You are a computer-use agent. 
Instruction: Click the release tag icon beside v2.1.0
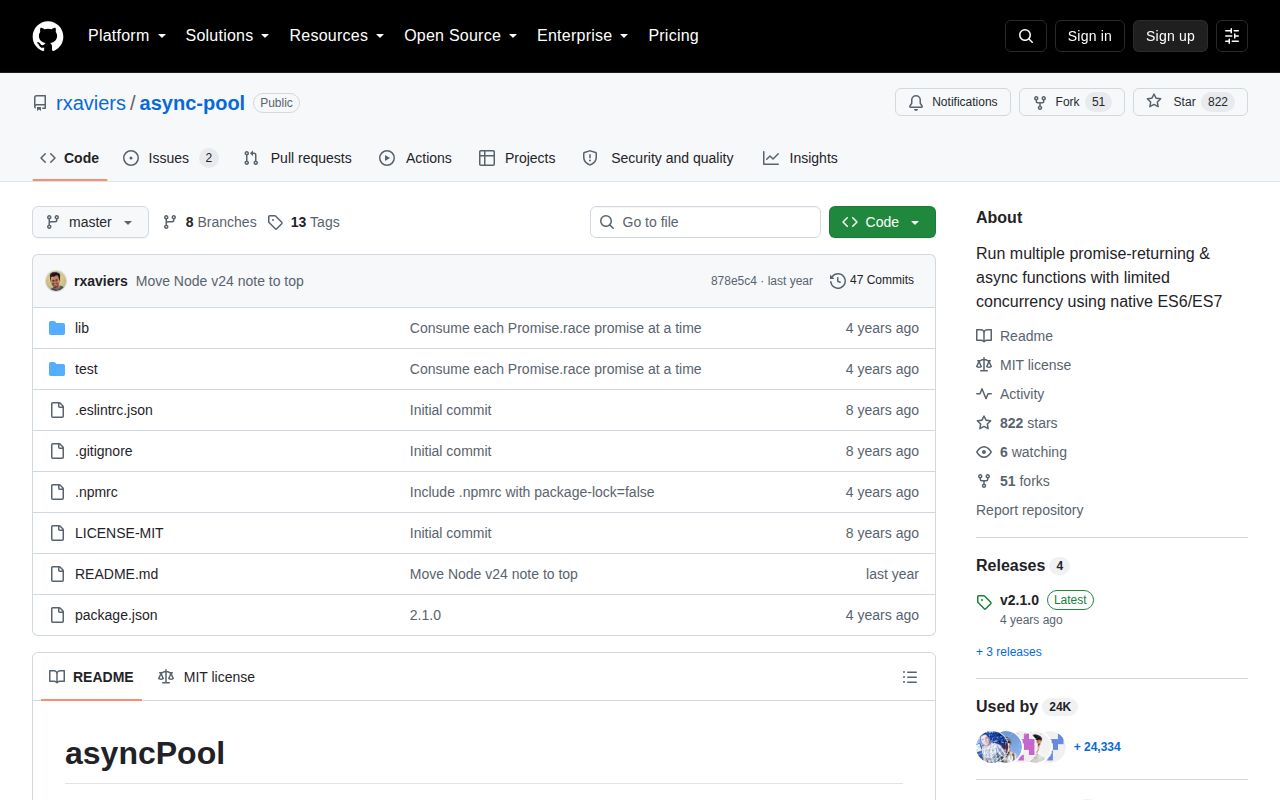(x=984, y=602)
